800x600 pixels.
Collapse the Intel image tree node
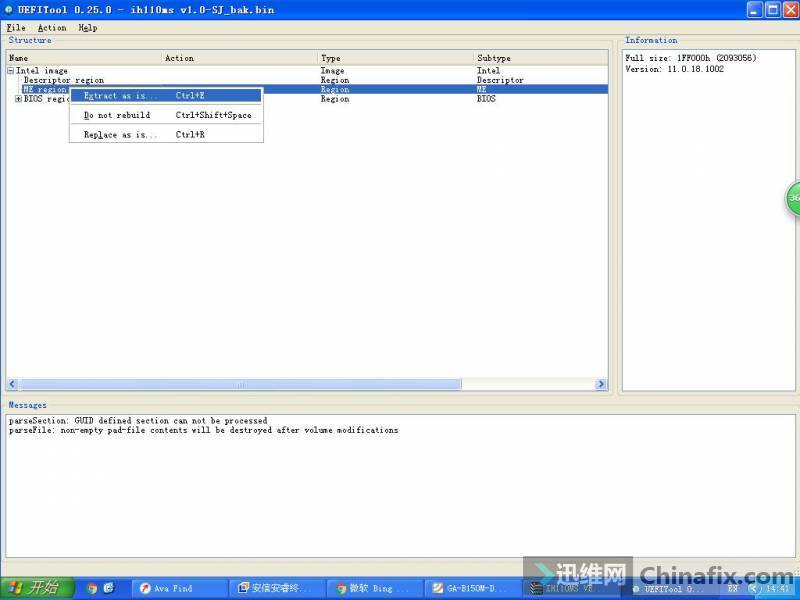click(11, 71)
